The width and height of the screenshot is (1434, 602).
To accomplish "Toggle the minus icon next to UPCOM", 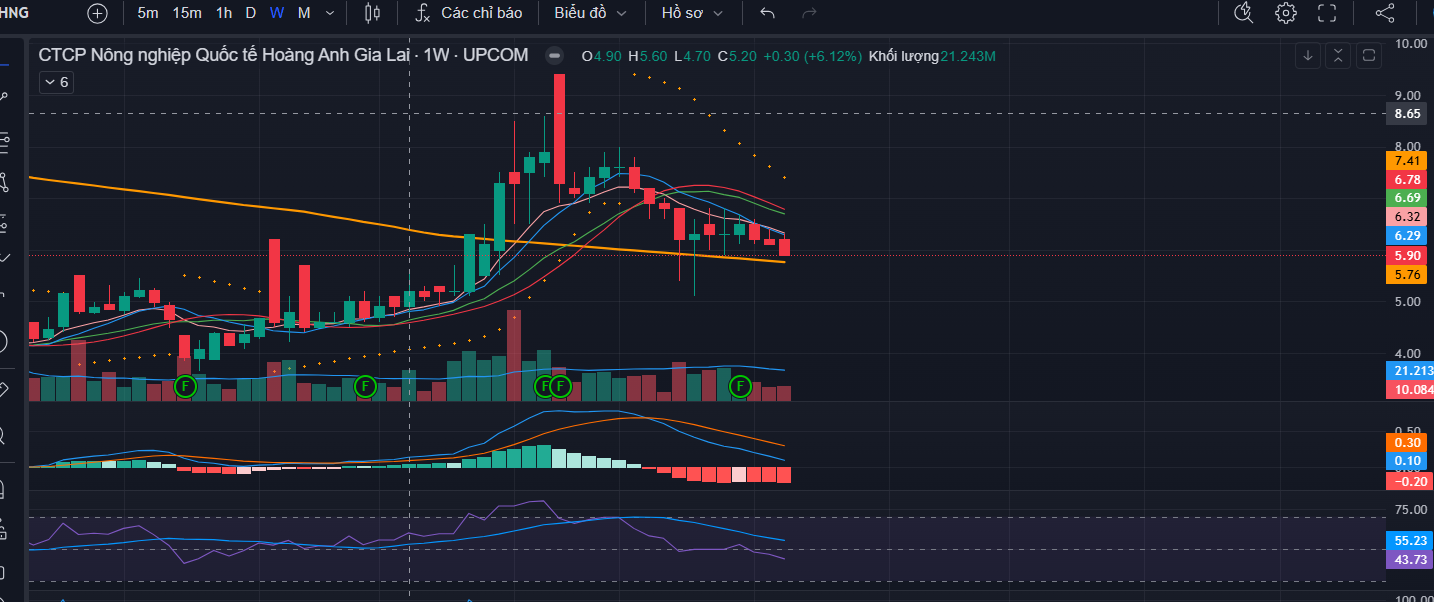I will tap(554, 56).
